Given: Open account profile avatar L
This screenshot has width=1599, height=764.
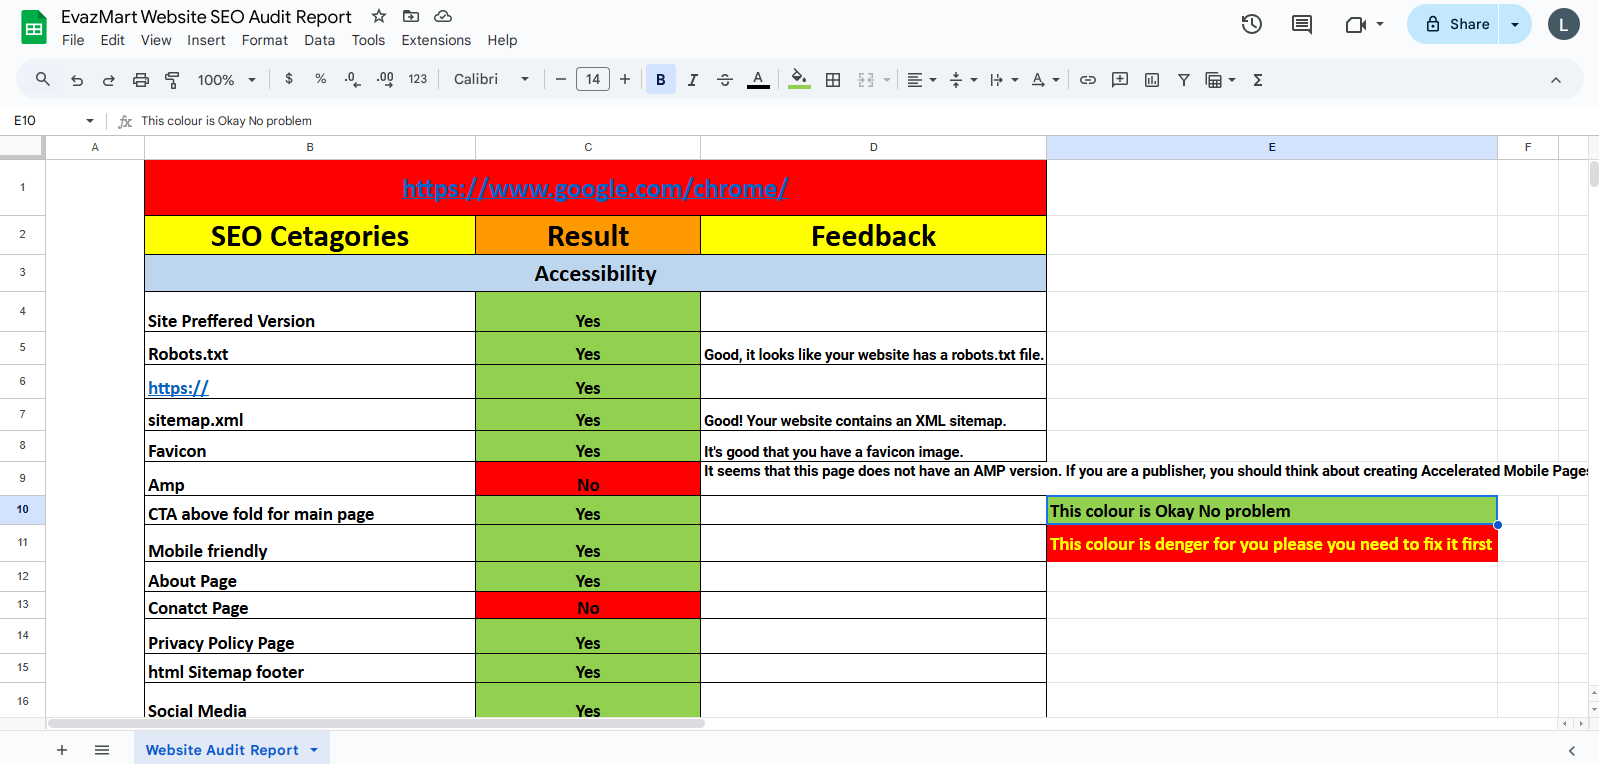Looking at the screenshot, I should [x=1564, y=24].
